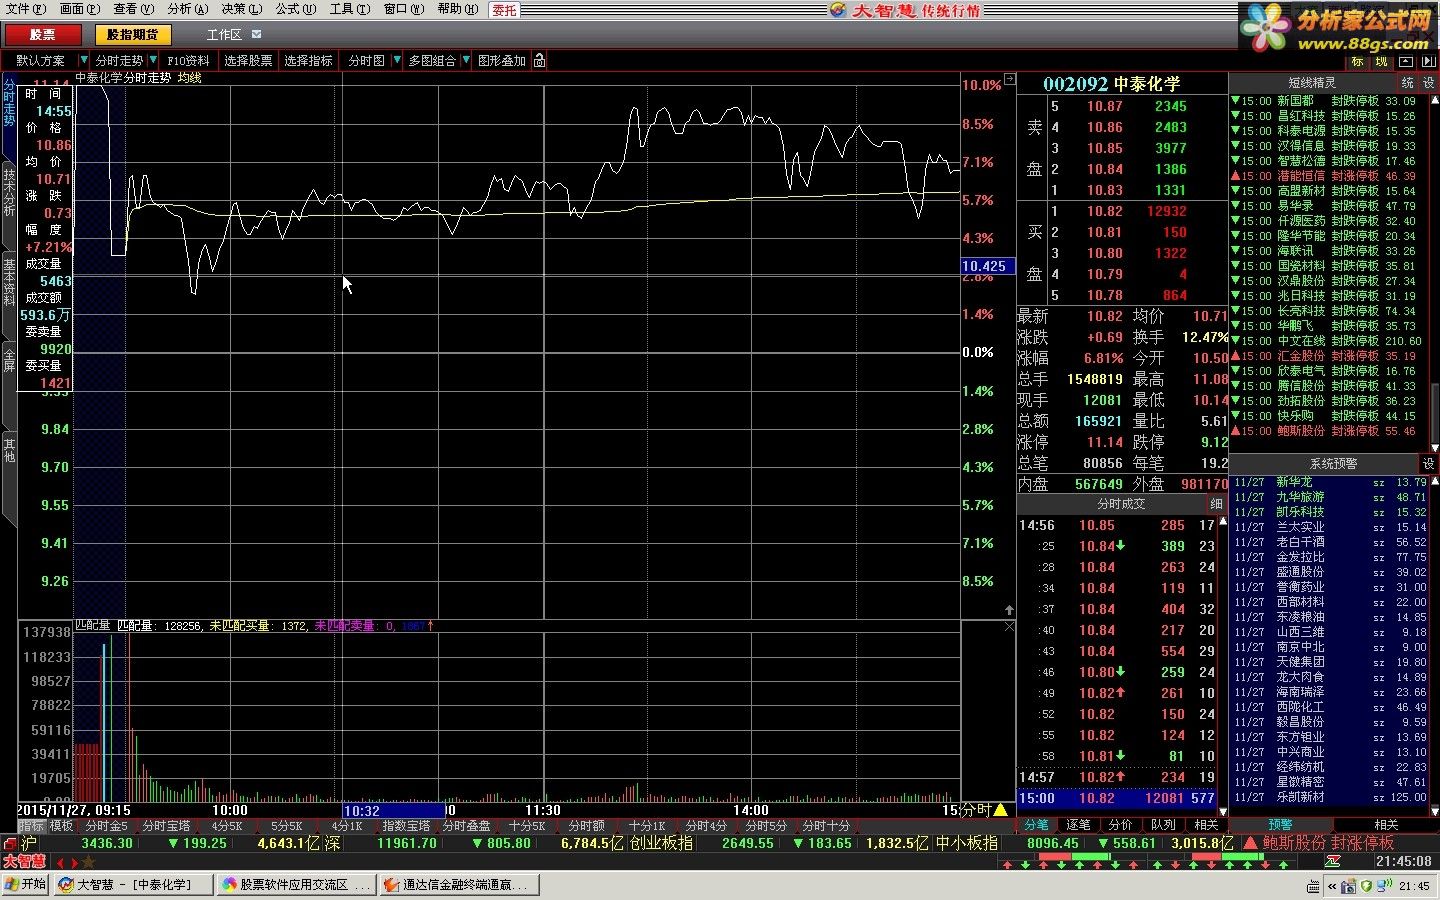Select the 指数宝塔 indicator tab
The width and height of the screenshot is (1440, 900).
(406, 826)
